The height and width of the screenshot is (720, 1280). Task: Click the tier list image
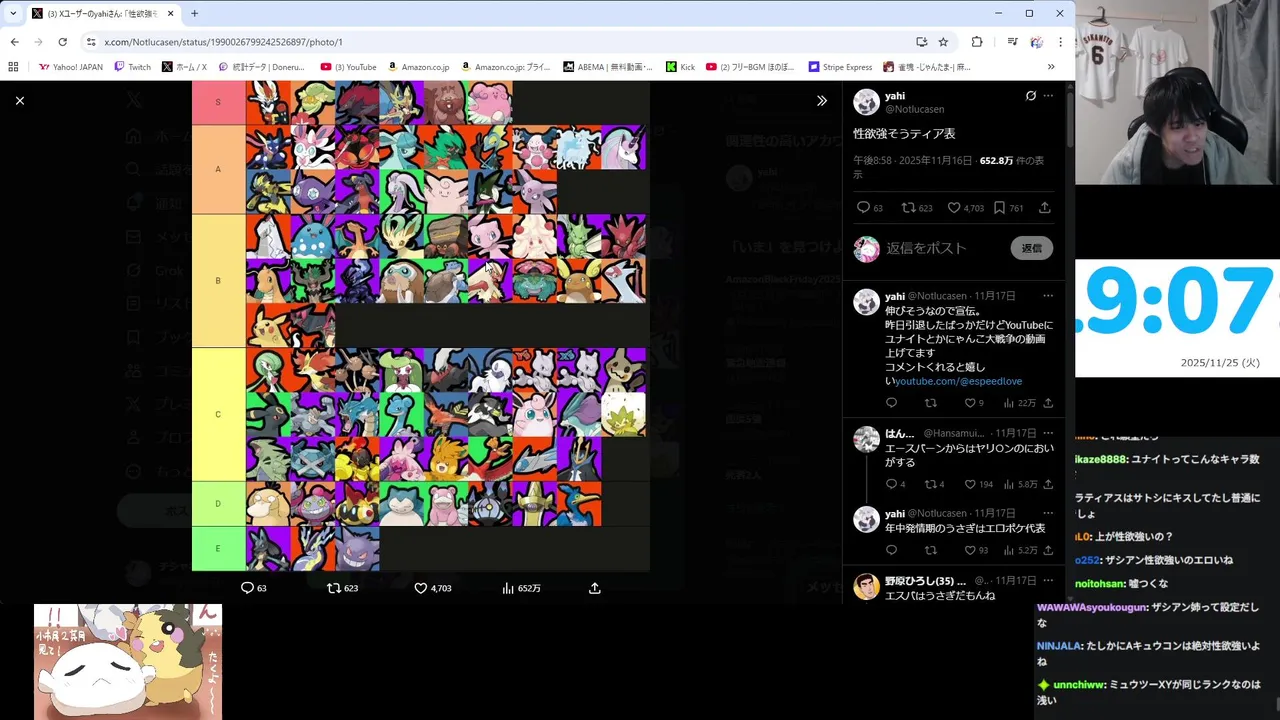point(421,326)
